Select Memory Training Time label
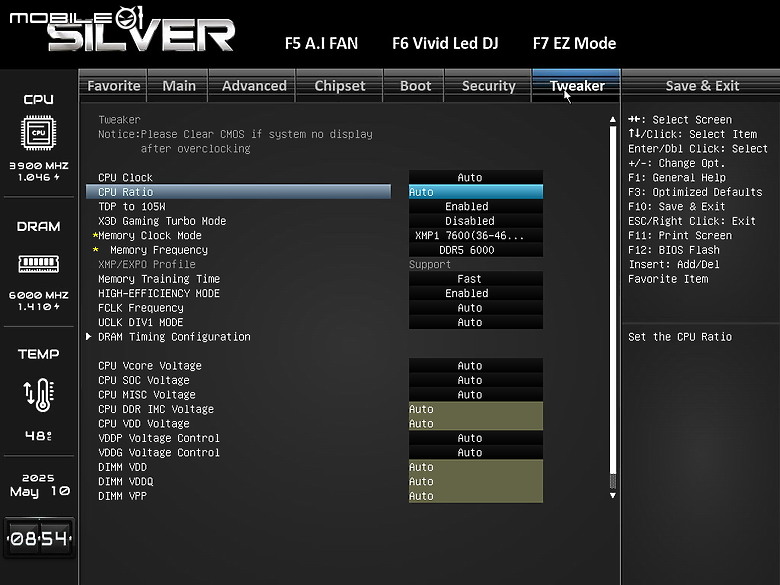780x585 pixels. click(x=159, y=279)
